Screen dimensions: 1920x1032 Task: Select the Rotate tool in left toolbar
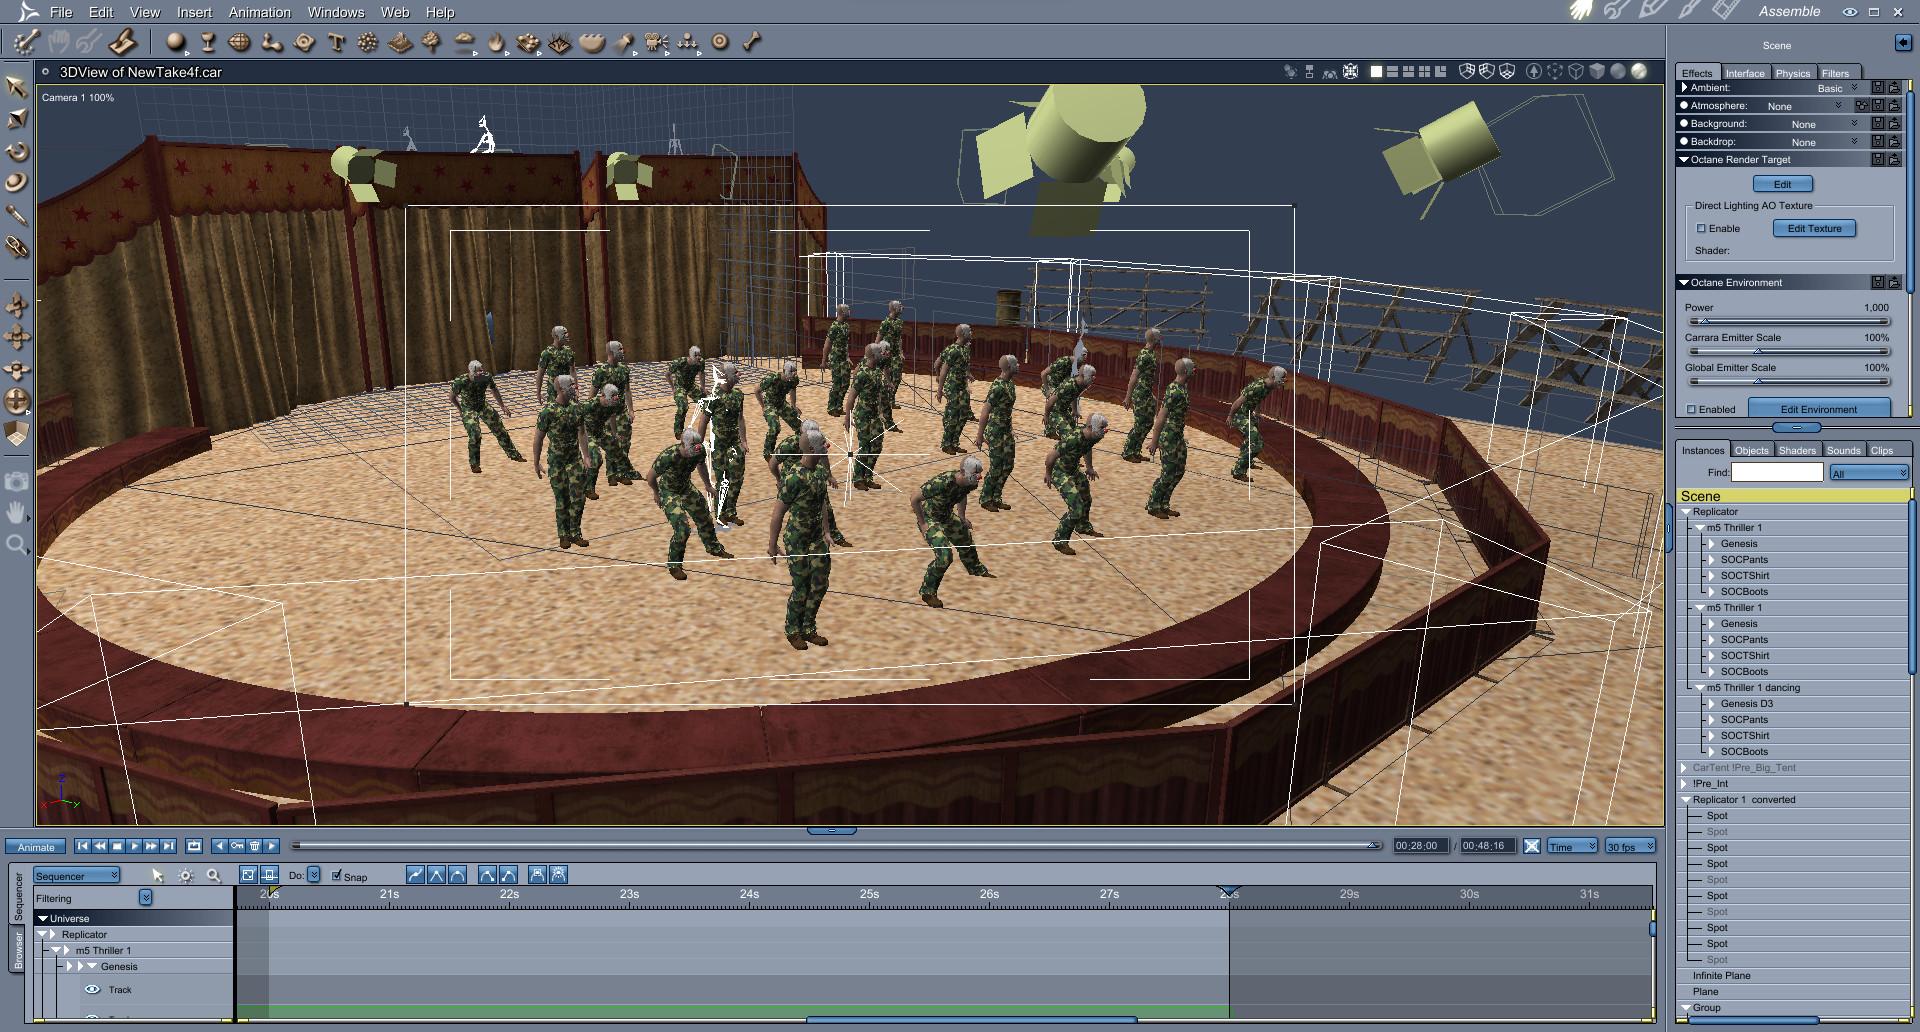pyautogui.click(x=17, y=152)
